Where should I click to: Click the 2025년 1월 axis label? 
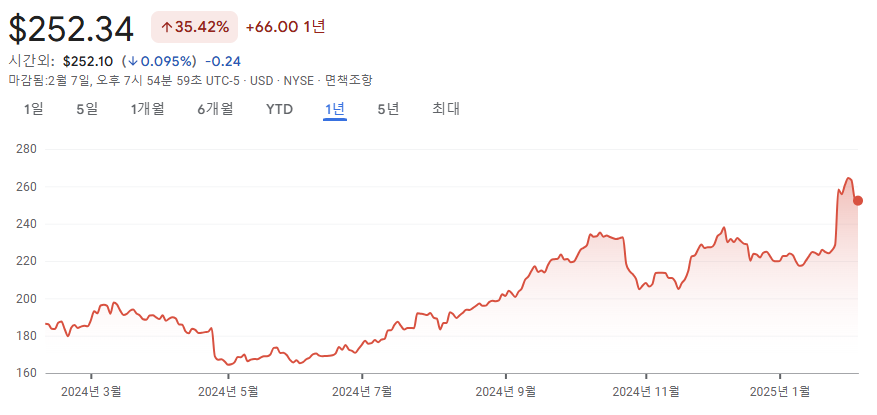click(x=780, y=392)
